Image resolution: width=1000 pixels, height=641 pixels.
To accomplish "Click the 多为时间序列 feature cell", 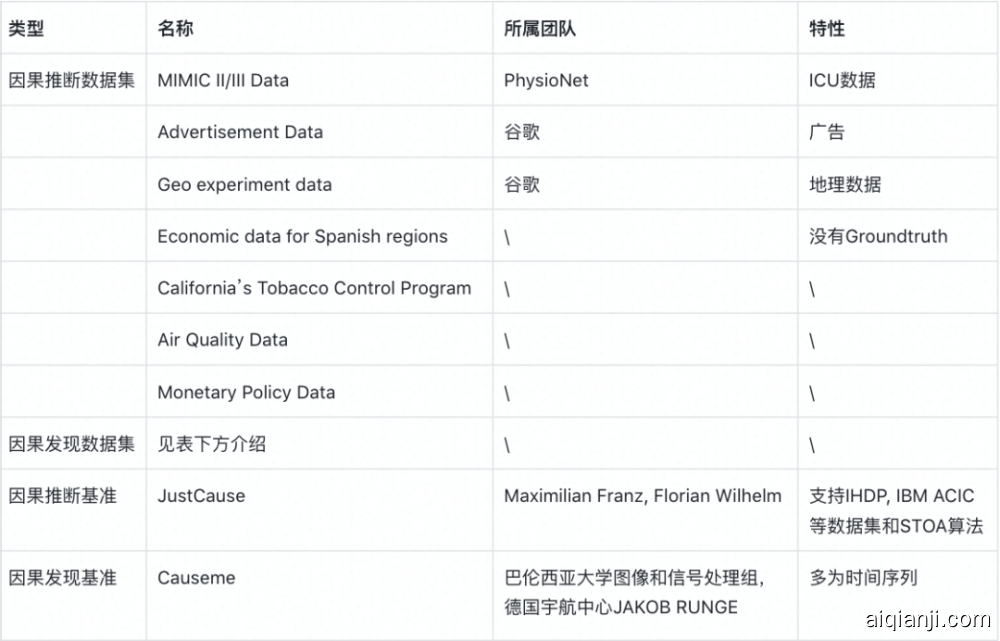I will (x=863, y=578).
